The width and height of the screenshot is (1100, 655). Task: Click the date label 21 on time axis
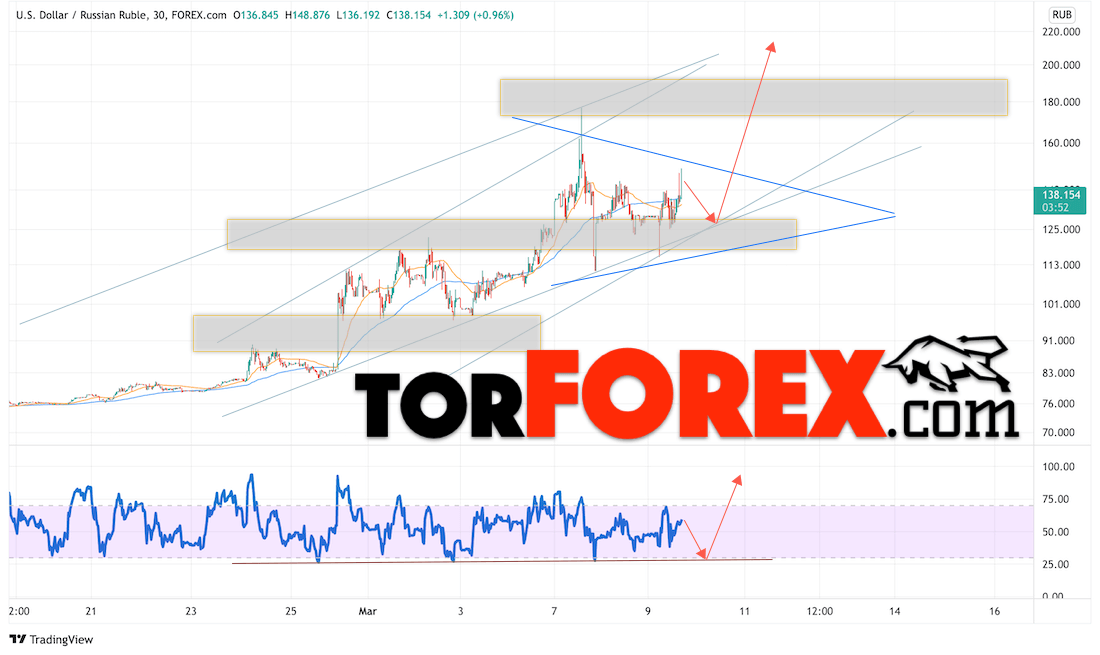click(x=90, y=612)
